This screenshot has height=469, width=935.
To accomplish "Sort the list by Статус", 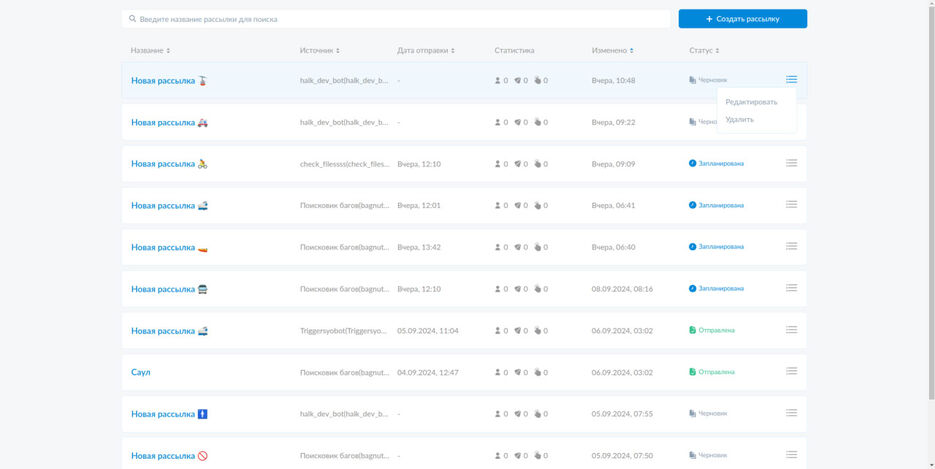I will (x=704, y=51).
